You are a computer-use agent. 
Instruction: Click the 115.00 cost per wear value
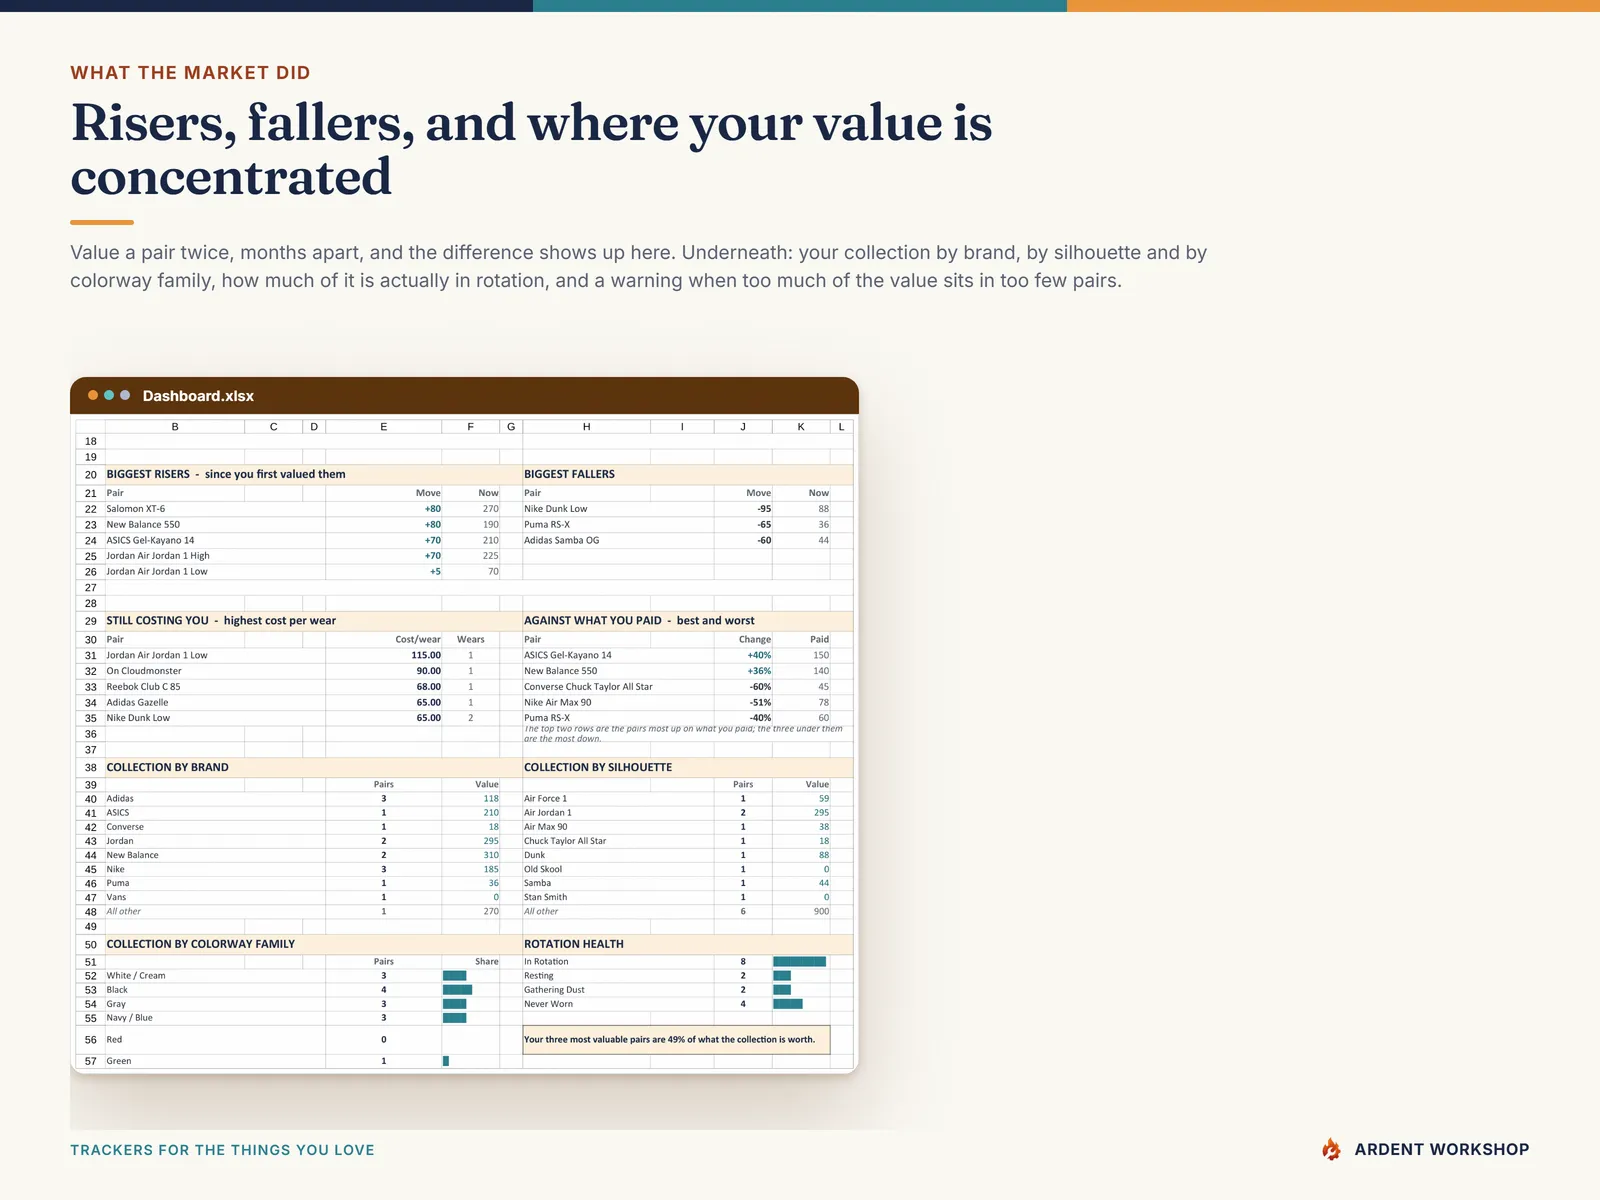(426, 656)
